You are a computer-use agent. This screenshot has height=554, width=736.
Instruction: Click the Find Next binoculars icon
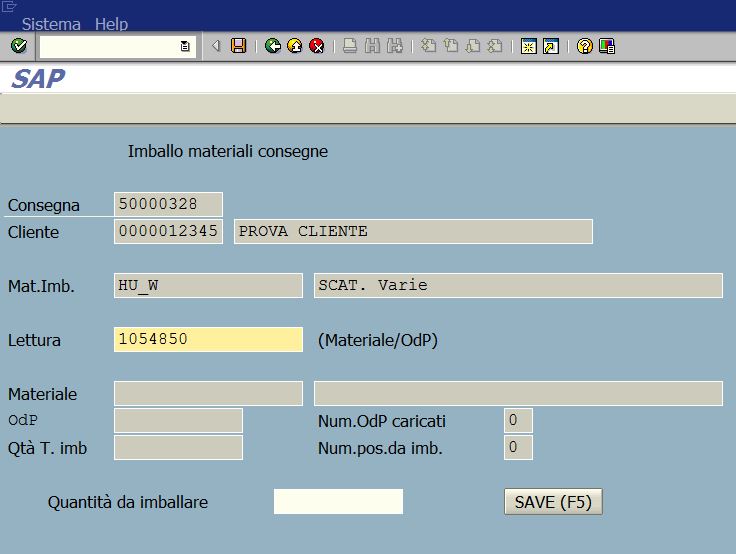[x=395, y=46]
